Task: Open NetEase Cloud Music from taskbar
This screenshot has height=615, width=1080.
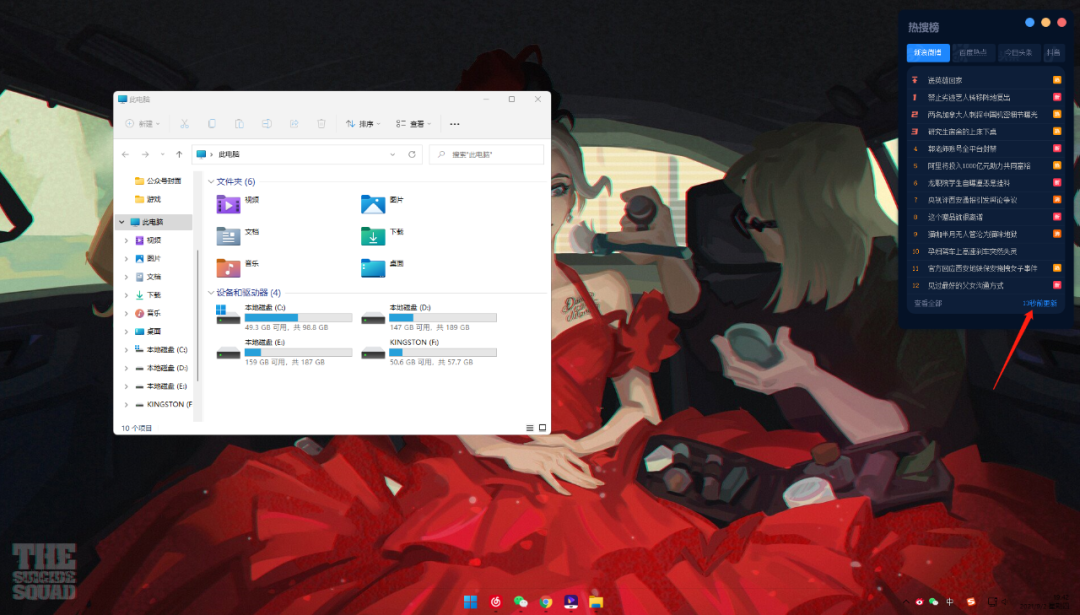Action: click(x=495, y=602)
